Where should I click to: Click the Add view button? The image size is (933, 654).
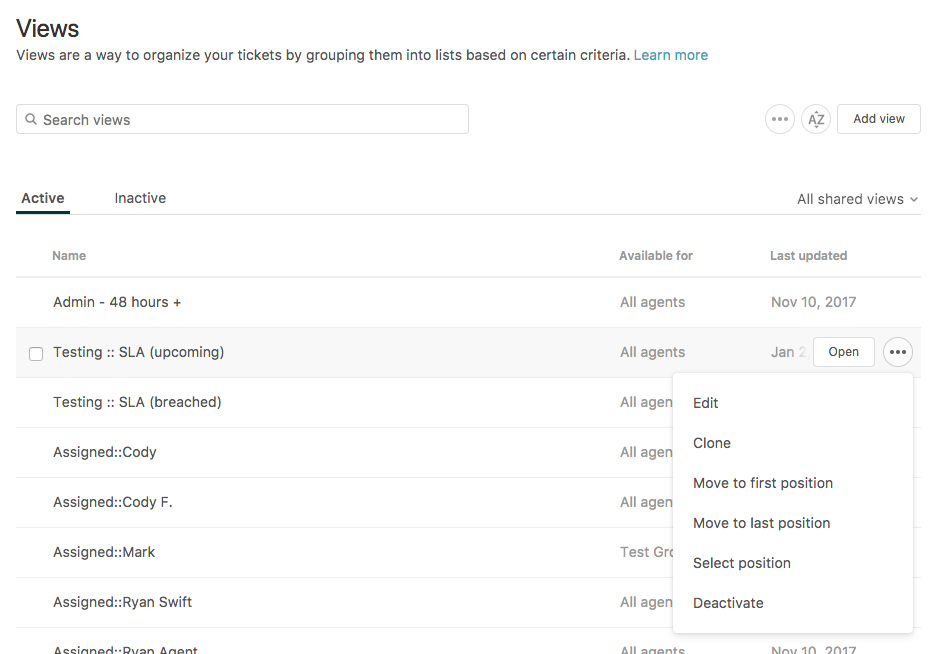(879, 119)
